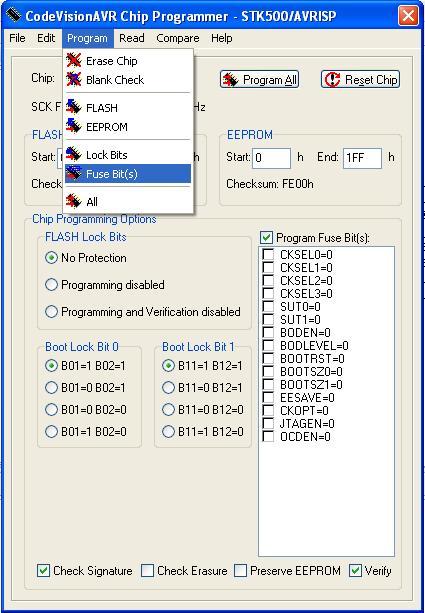425x613 pixels.
Task: Select B11=0 B12=1 radio button
Action: point(168,387)
